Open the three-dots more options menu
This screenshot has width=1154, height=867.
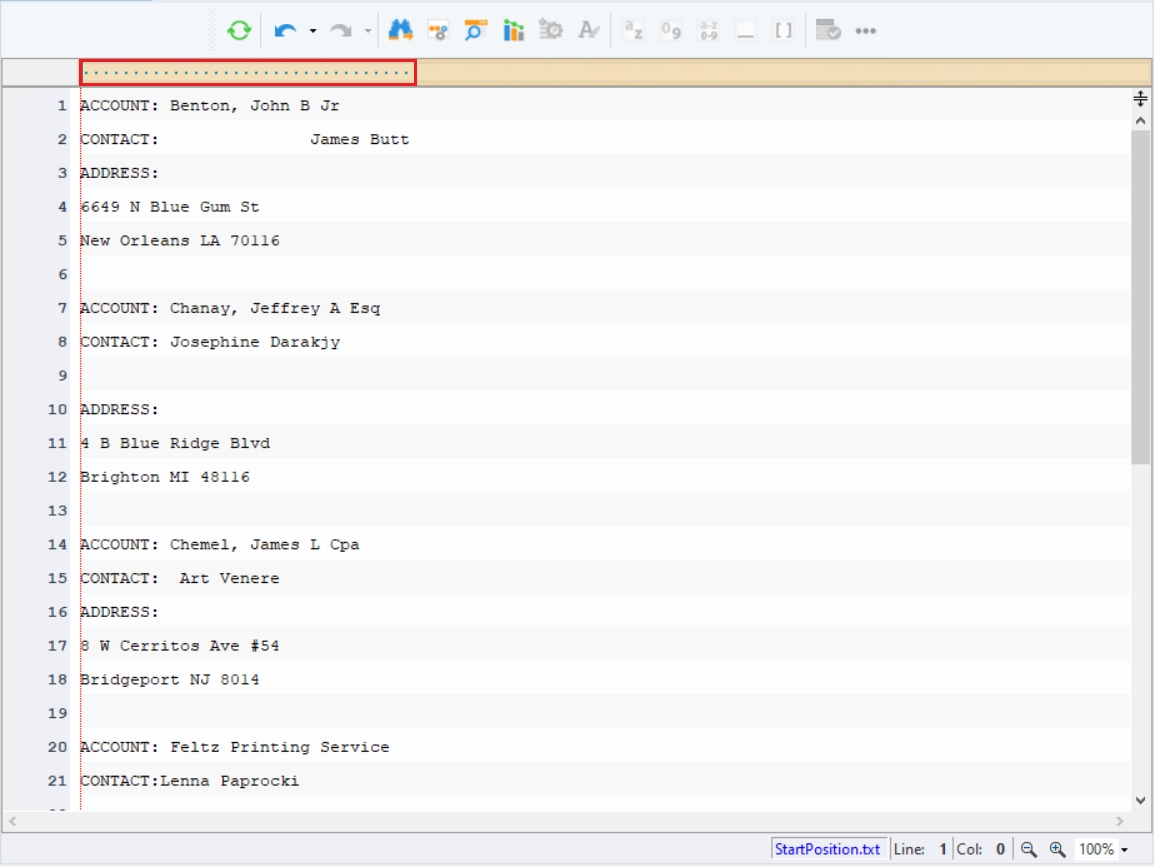pyautogui.click(x=866, y=31)
